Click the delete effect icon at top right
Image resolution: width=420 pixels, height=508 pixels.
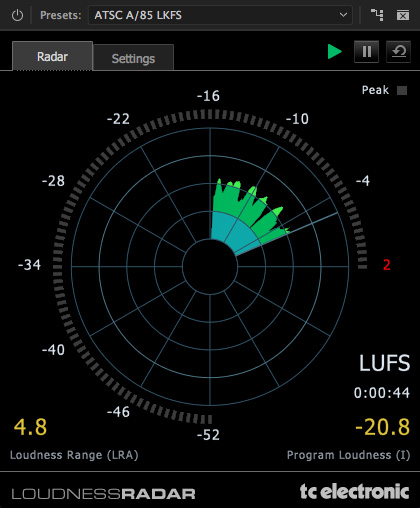pyautogui.click(x=403, y=15)
